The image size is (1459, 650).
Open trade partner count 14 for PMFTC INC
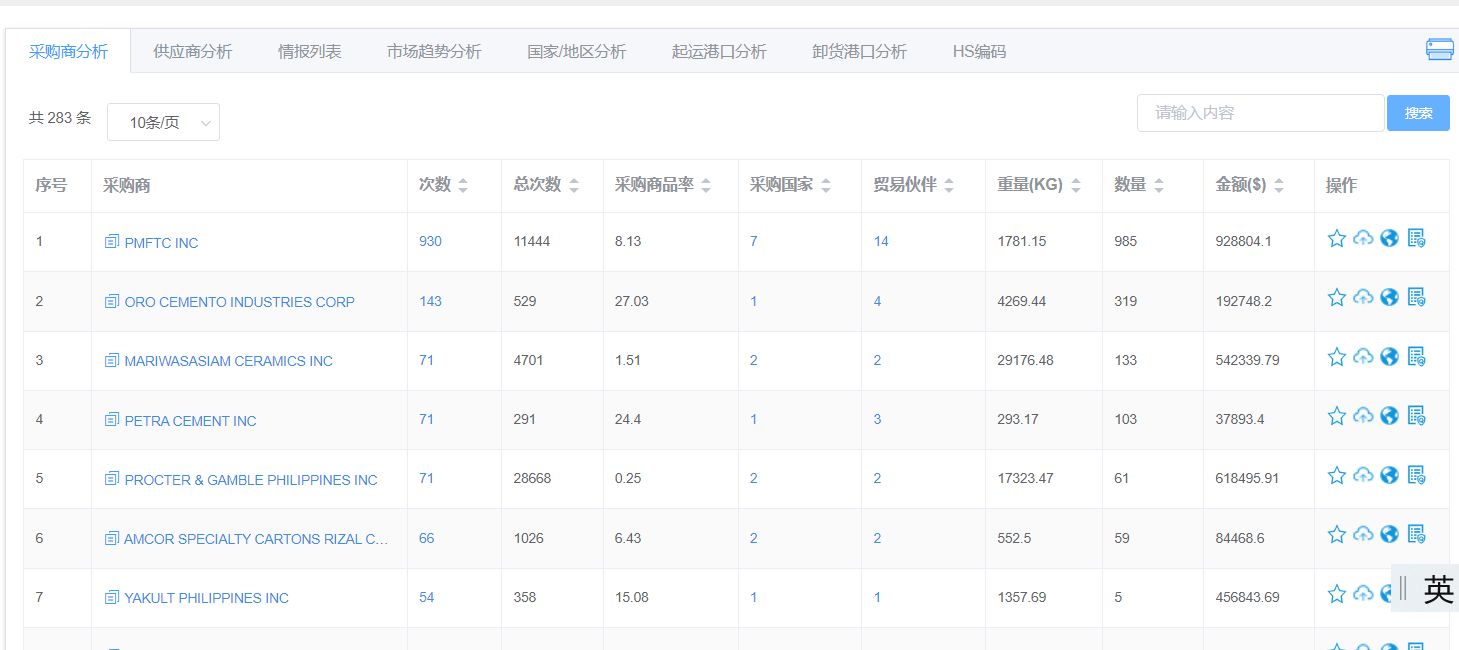[881, 241]
